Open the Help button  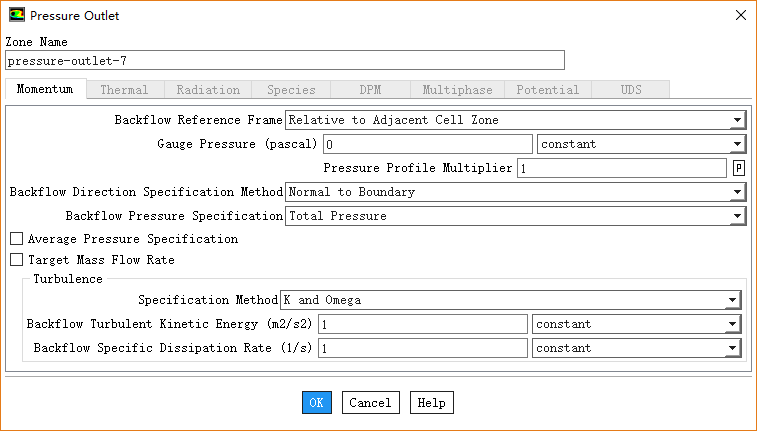pyautogui.click(x=431, y=402)
